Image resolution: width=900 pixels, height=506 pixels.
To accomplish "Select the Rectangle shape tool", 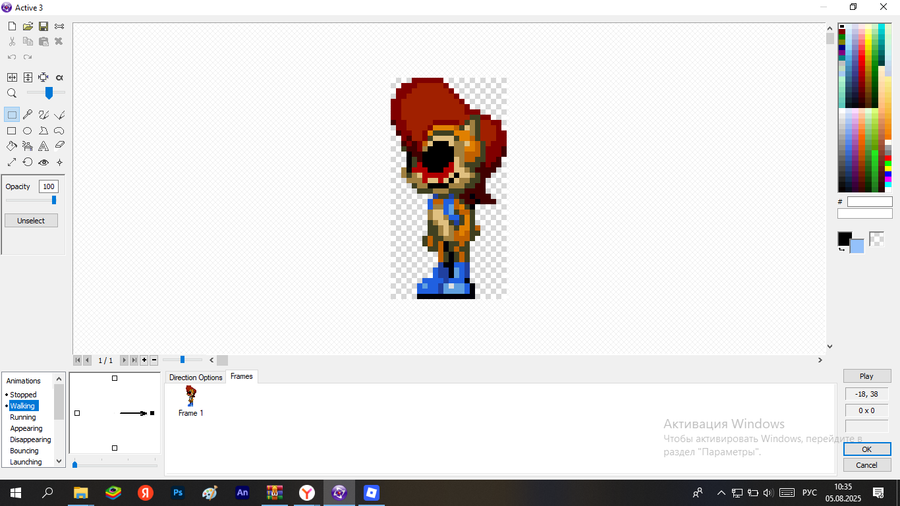I will [x=11, y=131].
